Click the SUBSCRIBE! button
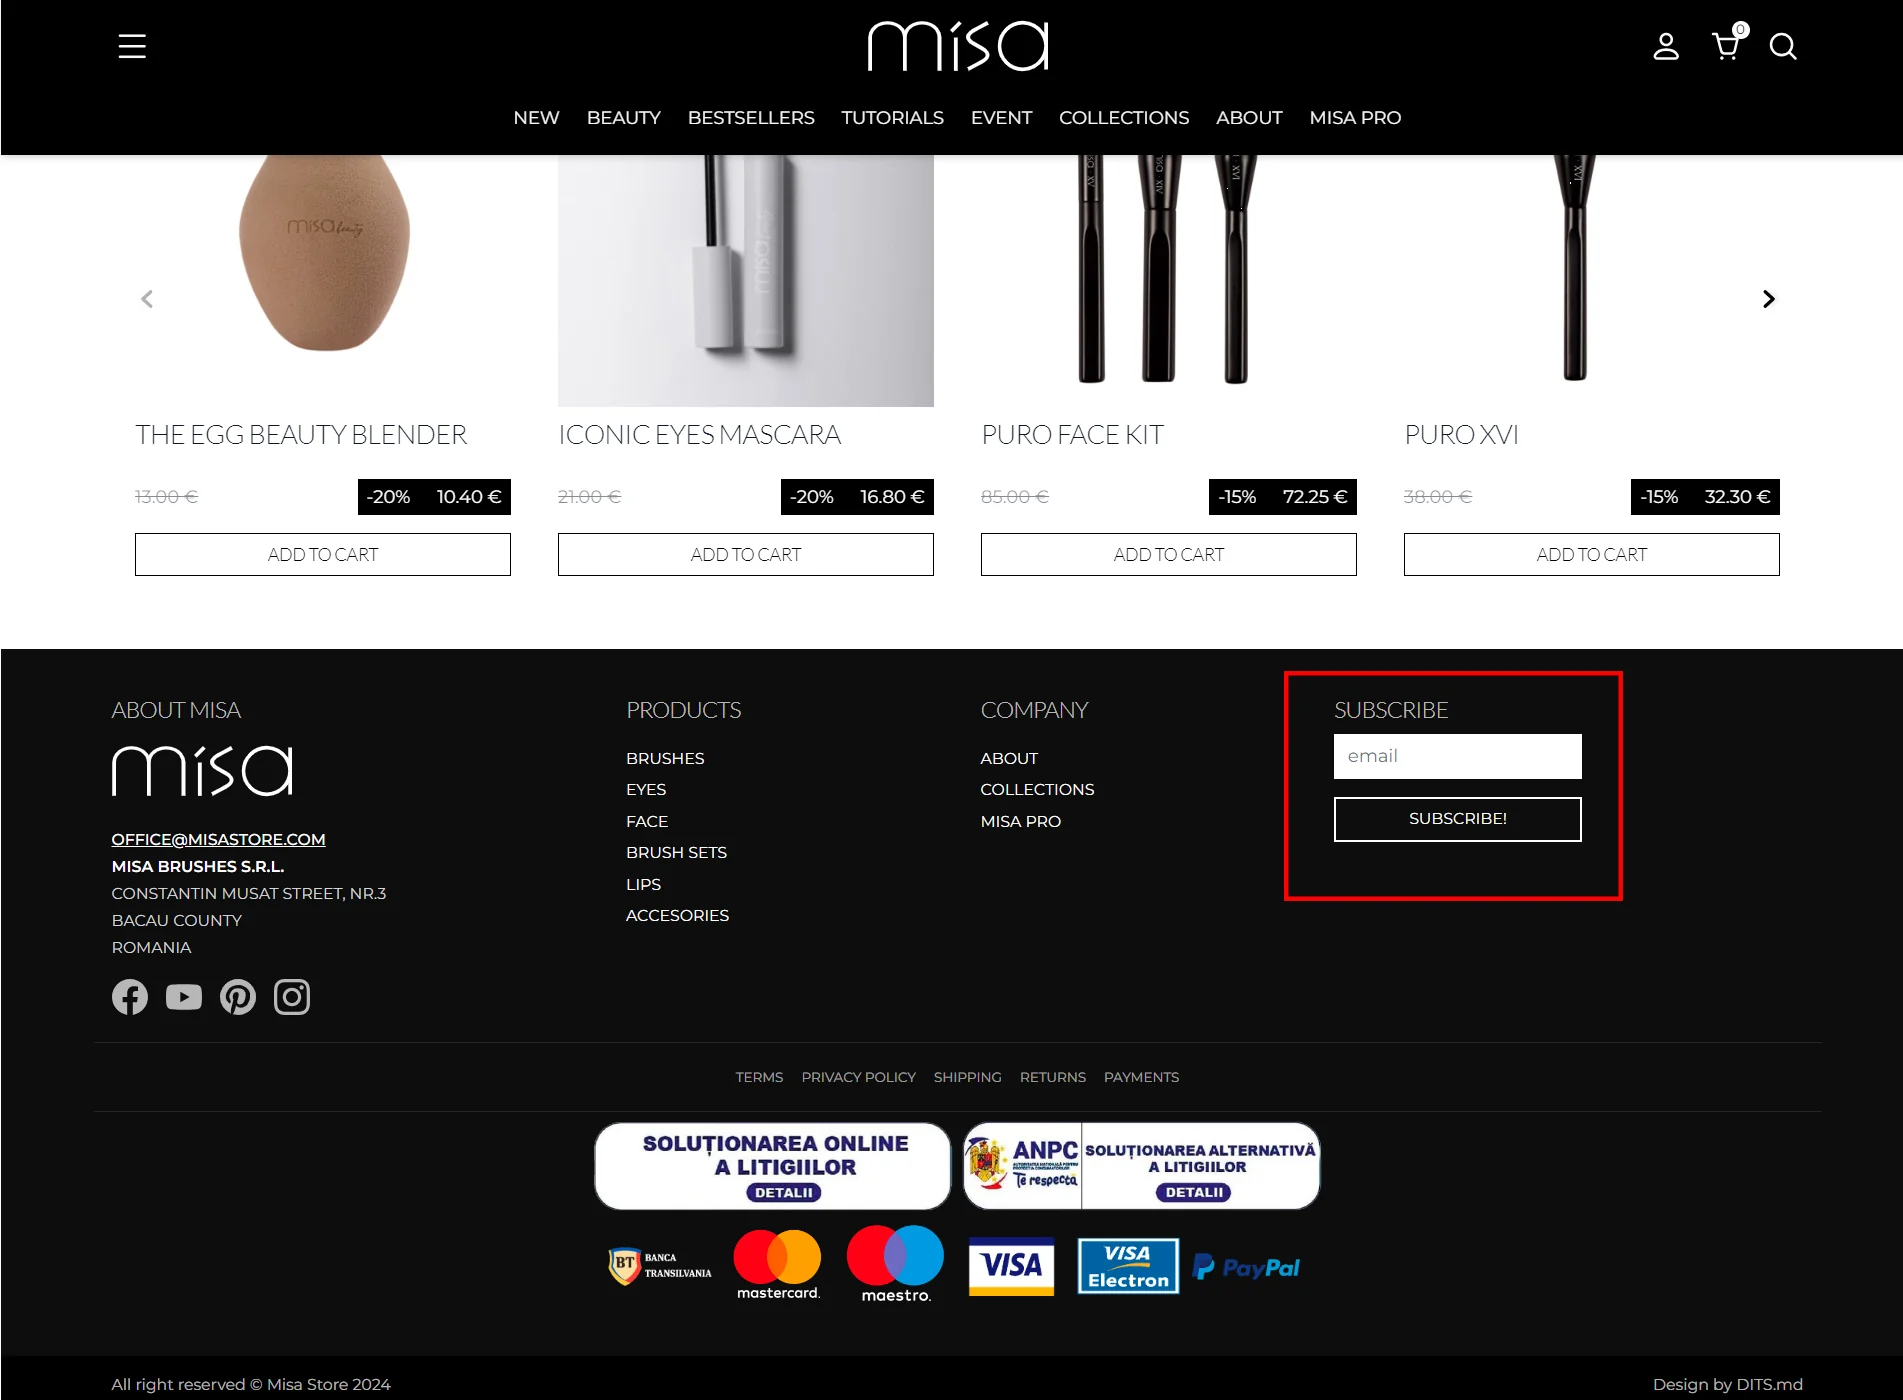1903x1400 pixels. coord(1458,819)
